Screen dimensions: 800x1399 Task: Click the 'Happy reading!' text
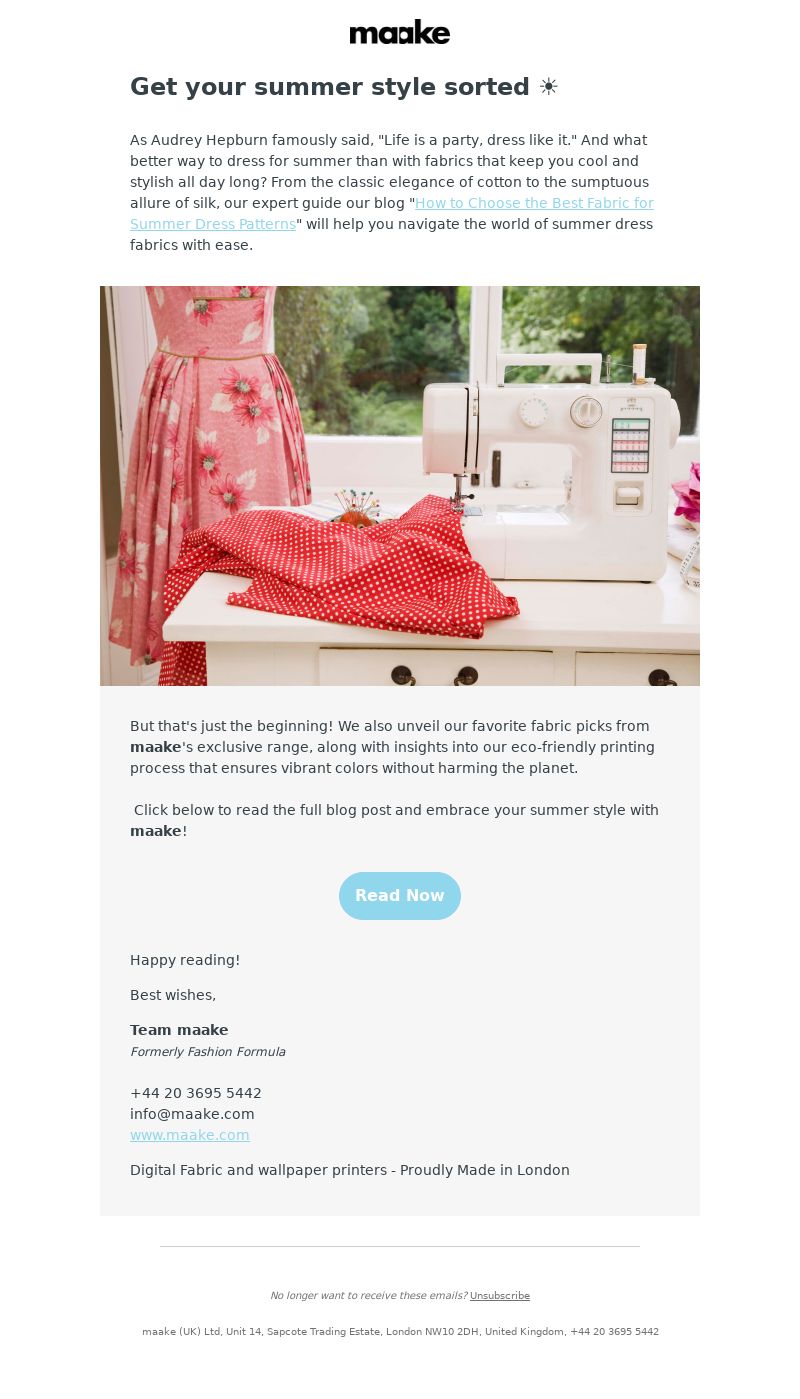coord(185,960)
